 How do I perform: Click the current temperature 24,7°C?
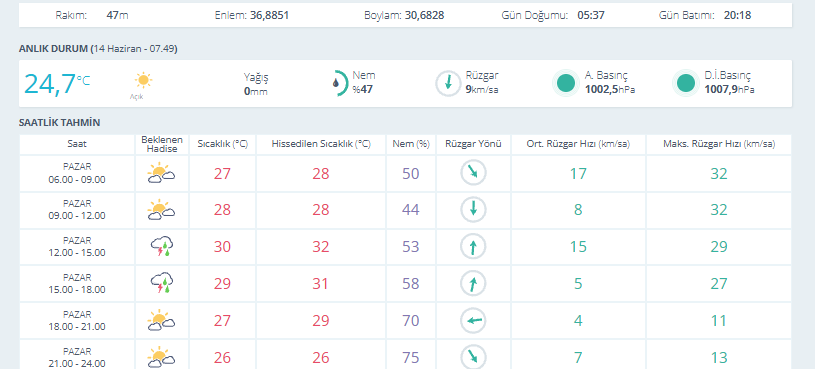pyautogui.click(x=57, y=84)
